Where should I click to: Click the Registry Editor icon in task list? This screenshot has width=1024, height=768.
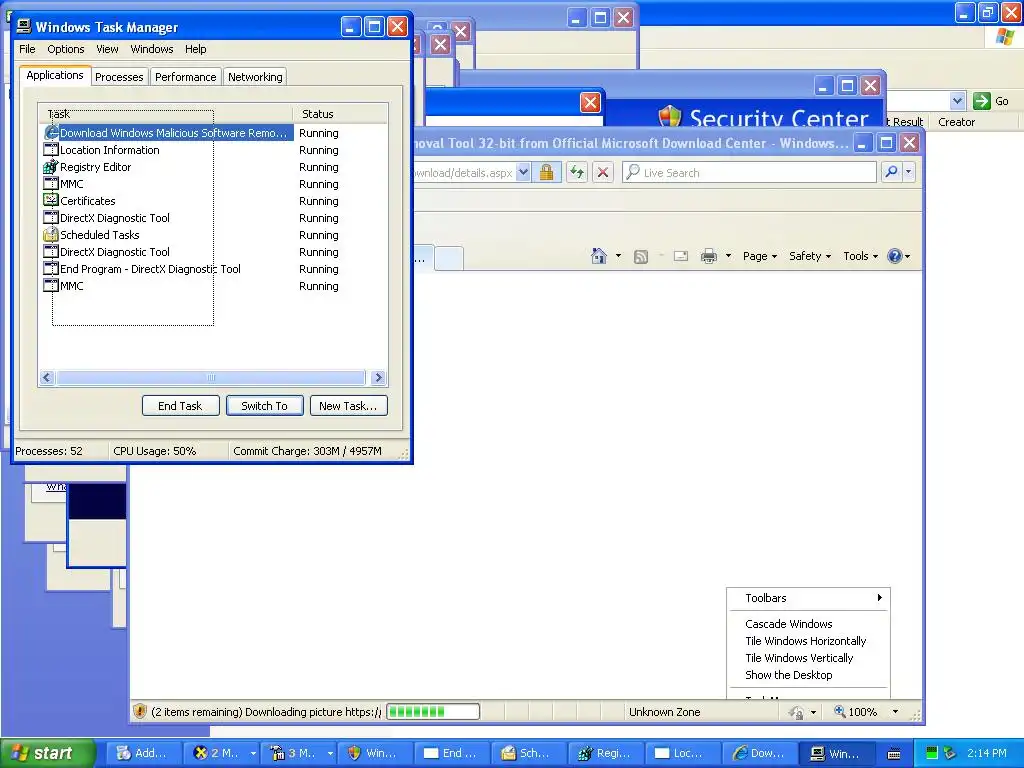pyautogui.click(x=51, y=167)
